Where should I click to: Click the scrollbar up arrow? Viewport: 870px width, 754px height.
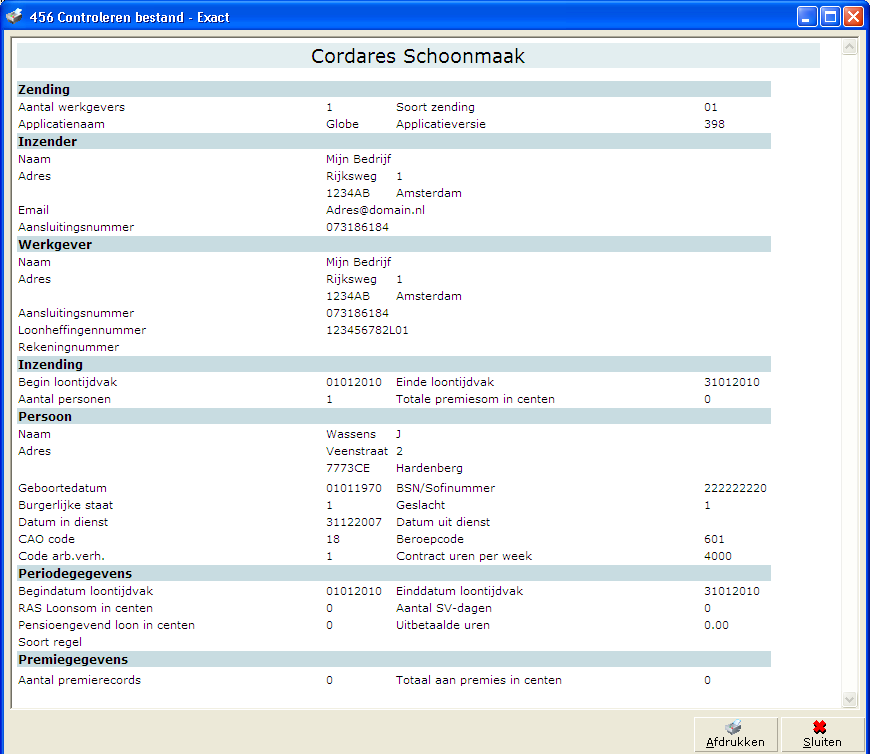click(x=850, y=47)
